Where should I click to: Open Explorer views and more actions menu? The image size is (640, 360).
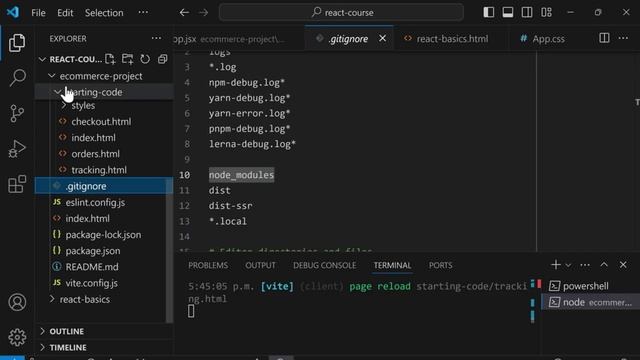point(156,38)
